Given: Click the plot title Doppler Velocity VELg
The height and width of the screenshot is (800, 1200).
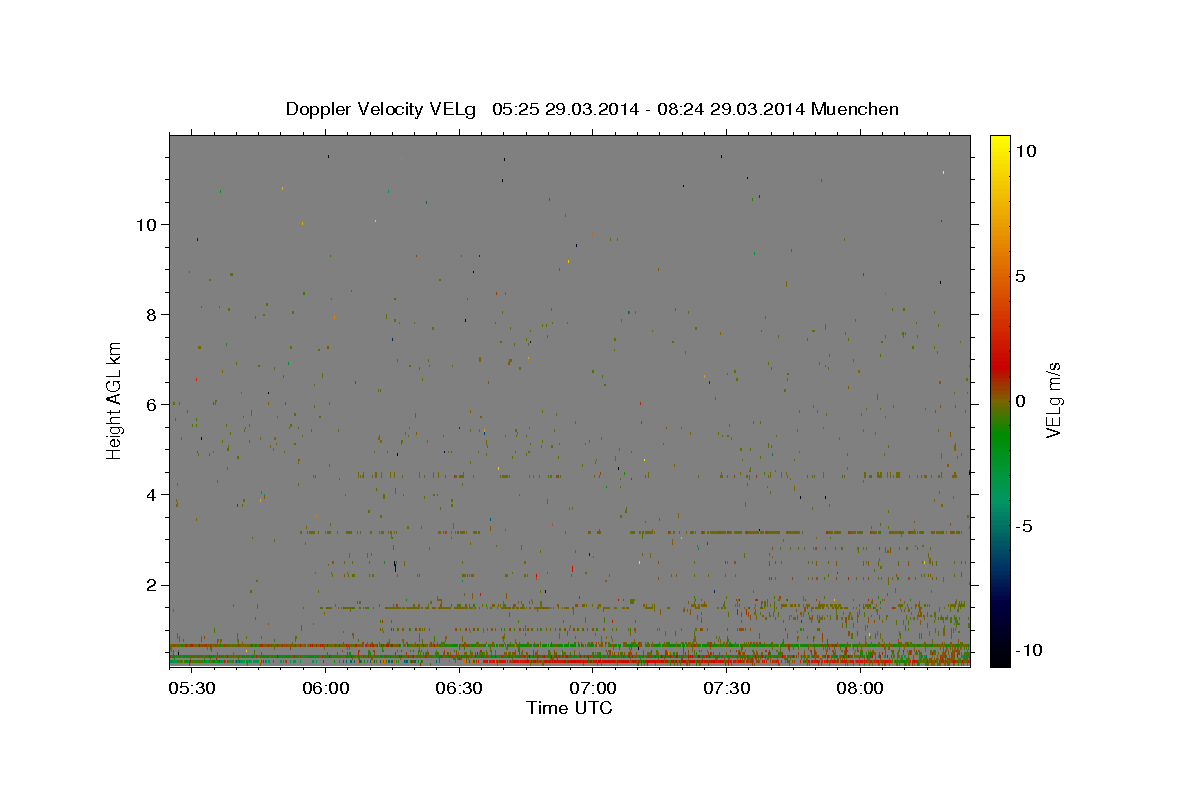Looking at the screenshot, I should point(592,109).
